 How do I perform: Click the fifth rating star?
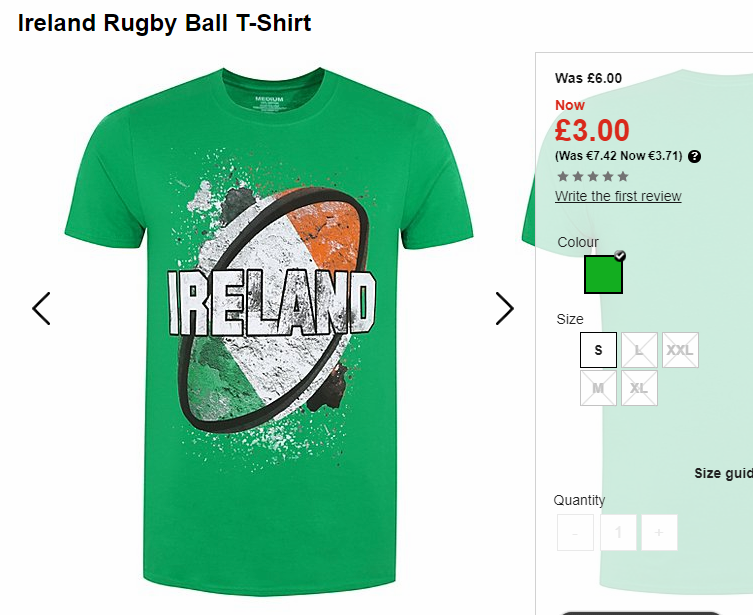tap(623, 176)
